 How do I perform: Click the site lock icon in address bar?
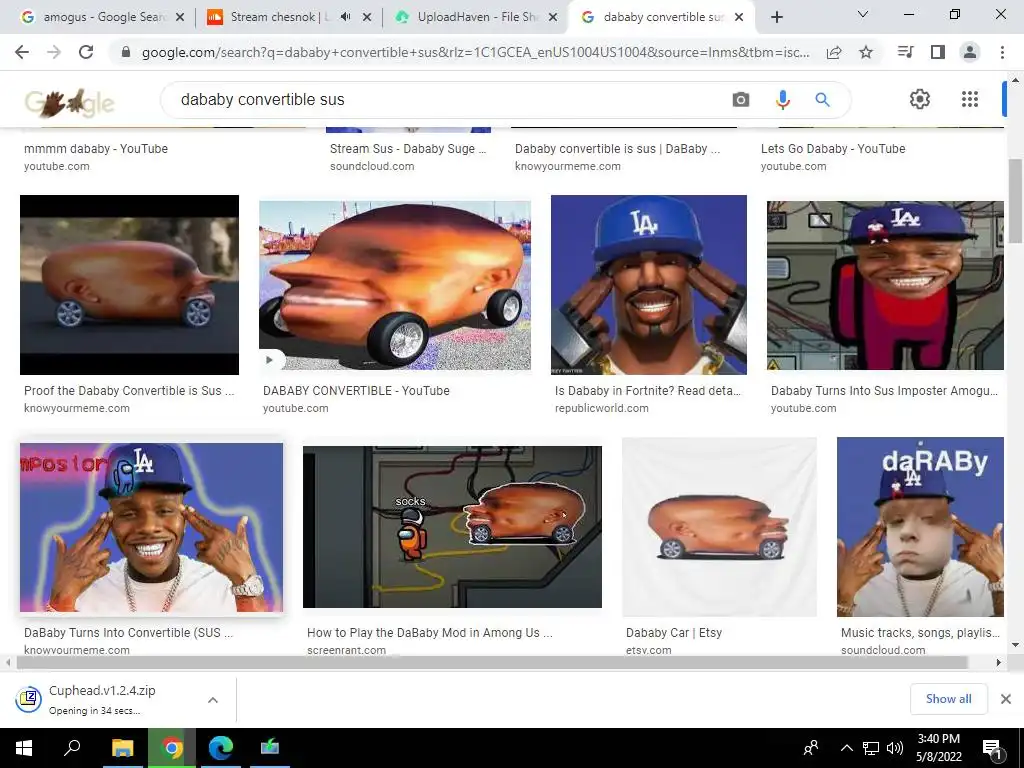coord(126,52)
